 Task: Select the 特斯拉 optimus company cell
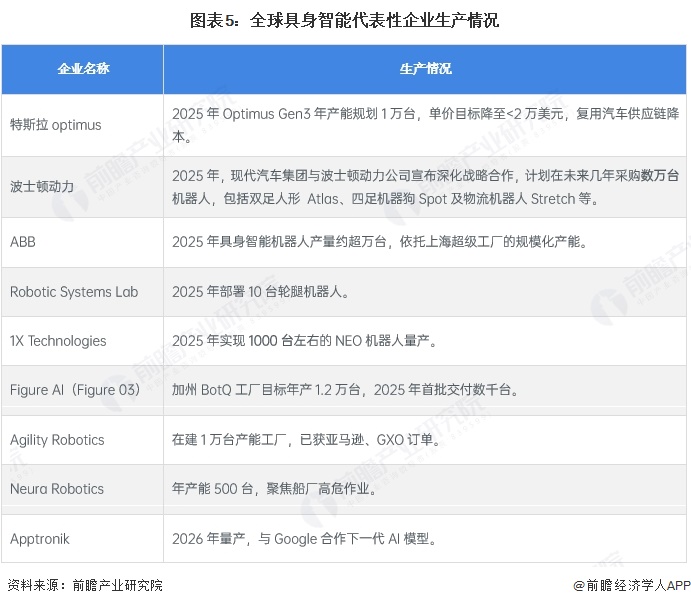click(x=82, y=125)
